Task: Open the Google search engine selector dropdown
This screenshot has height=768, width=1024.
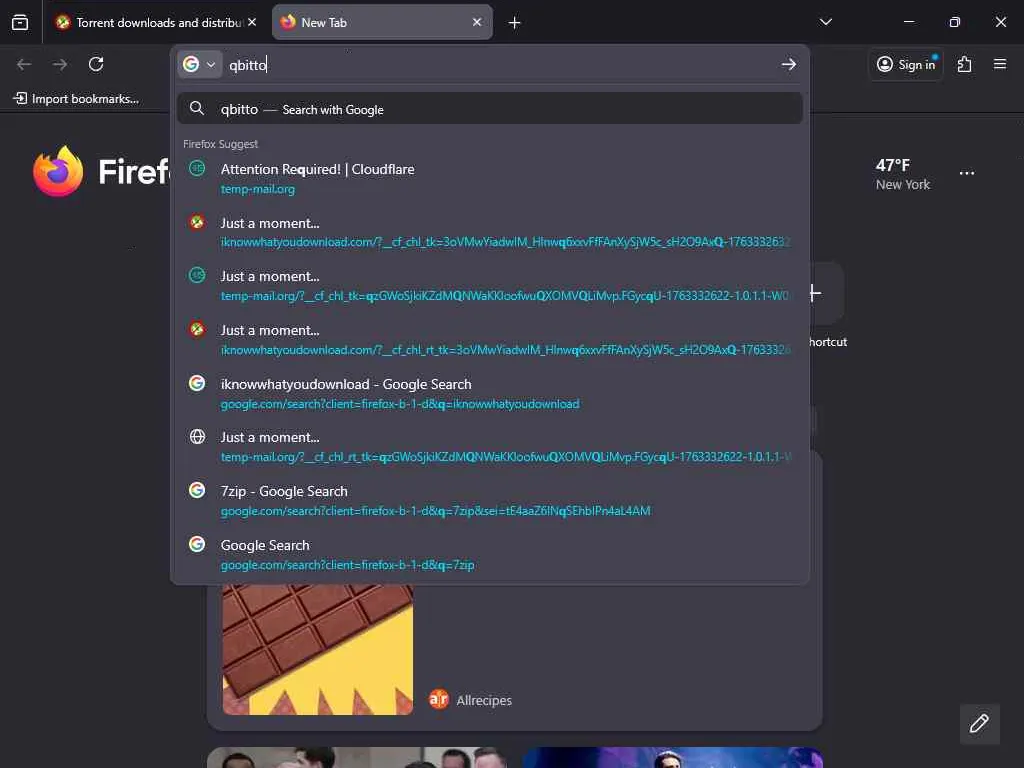Action: point(200,64)
